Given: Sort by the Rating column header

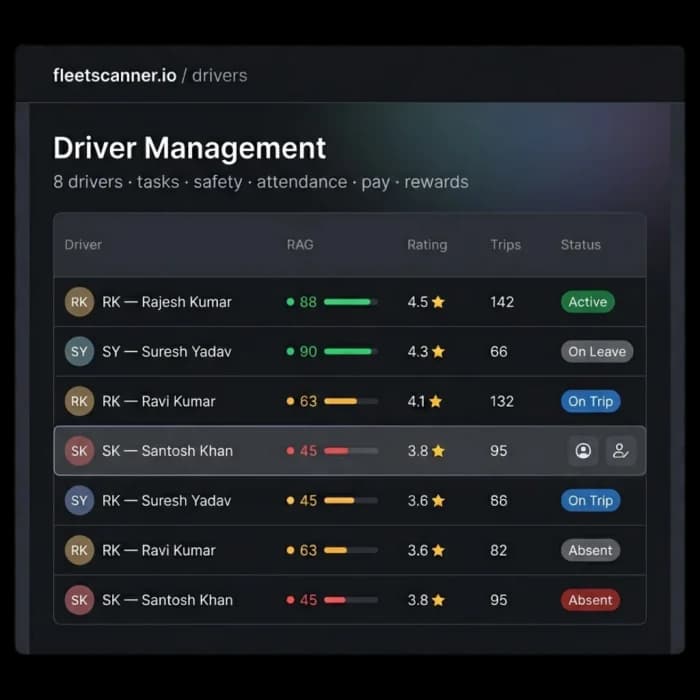Looking at the screenshot, I should pyautogui.click(x=427, y=245).
